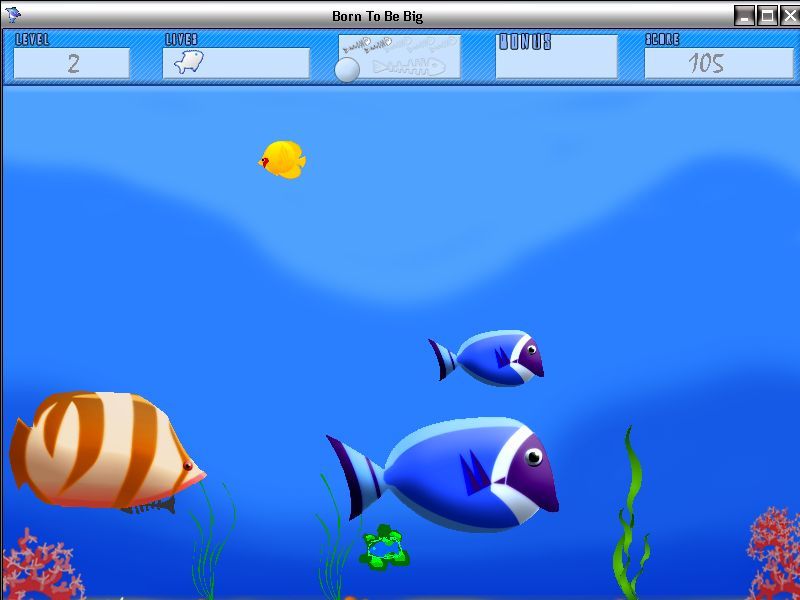Image resolution: width=800 pixels, height=600 pixels.
Task: Click the BONUS label
Action: click(525, 42)
